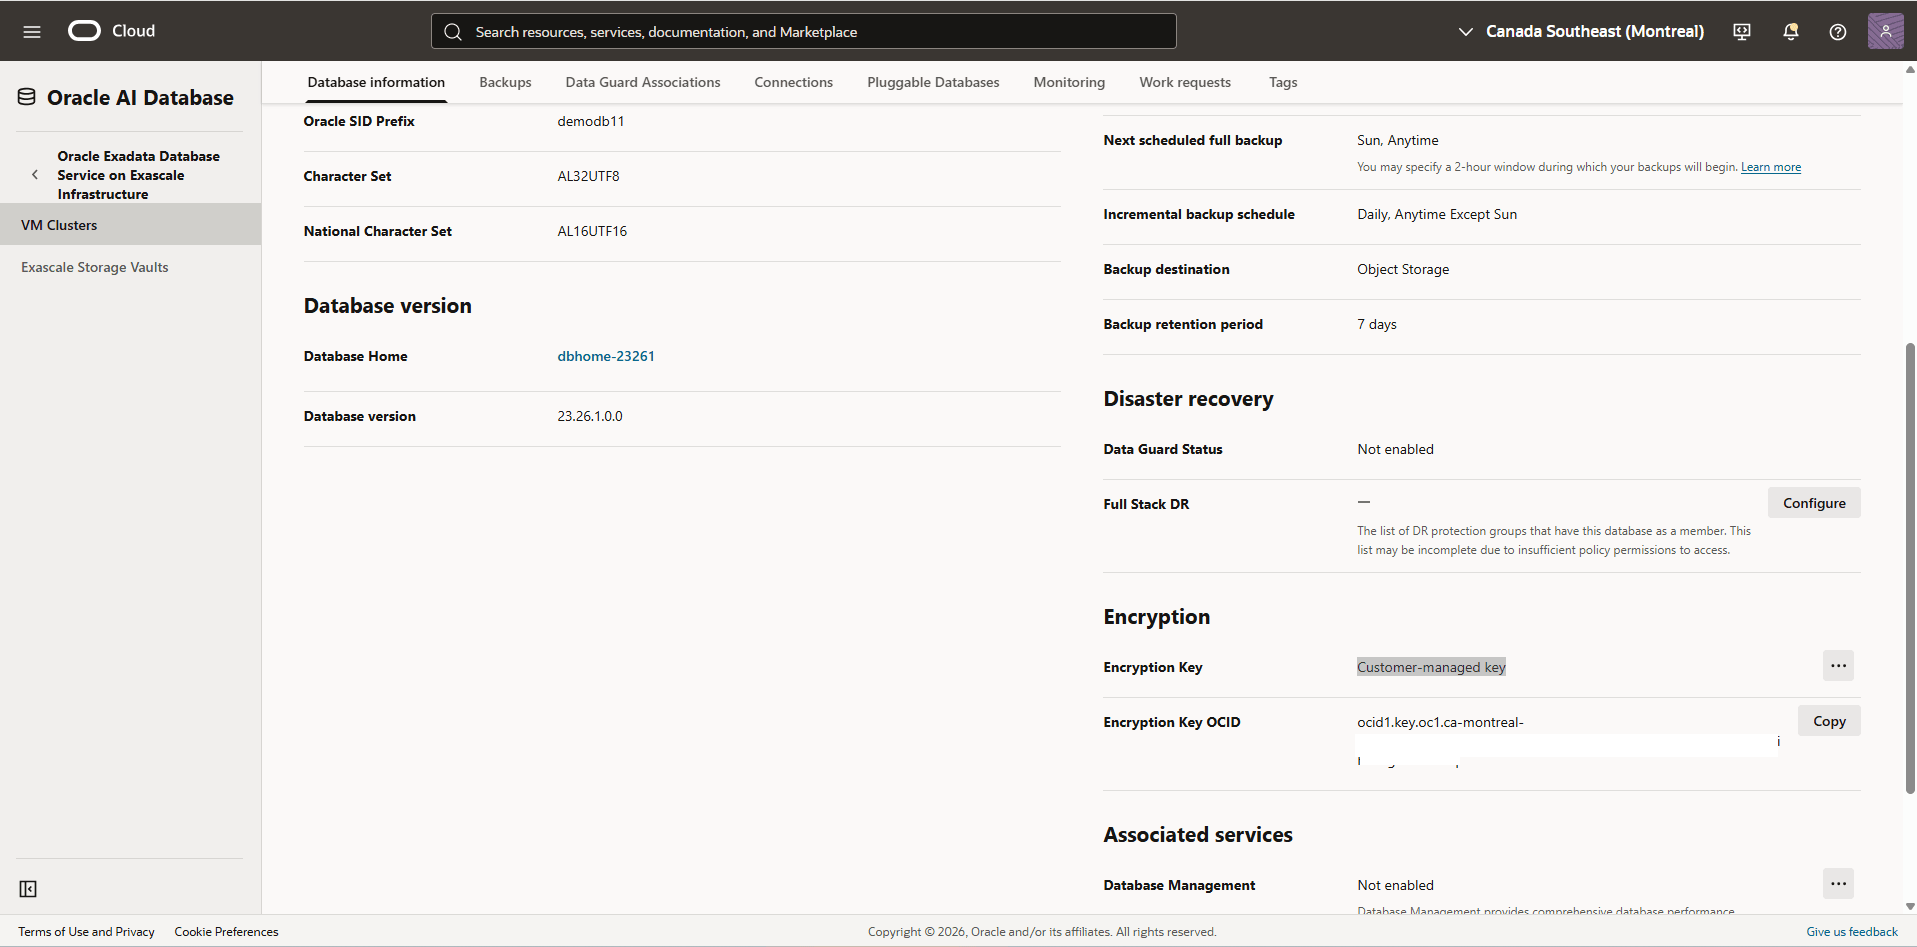Image resolution: width=1917 pixels, height=947 pixels.
Task: Open the hamburger navigation menu
Action: [x=32, y=31]
